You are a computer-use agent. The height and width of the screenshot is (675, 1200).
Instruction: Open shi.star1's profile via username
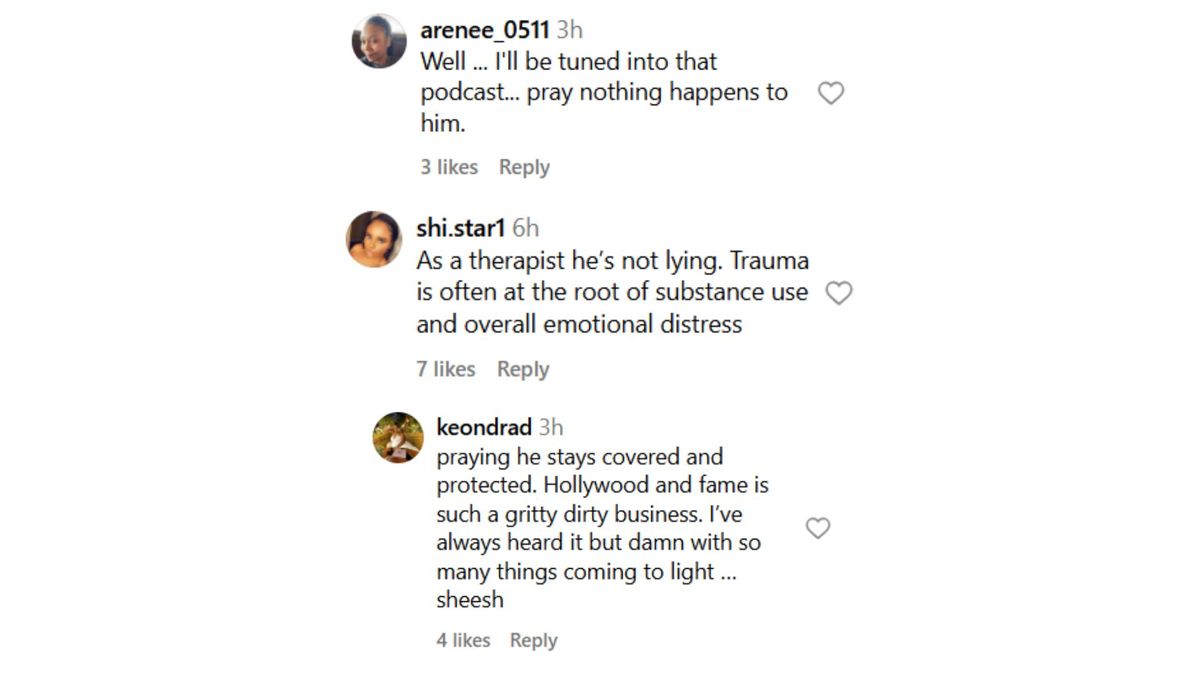click(x=459, y=228)
